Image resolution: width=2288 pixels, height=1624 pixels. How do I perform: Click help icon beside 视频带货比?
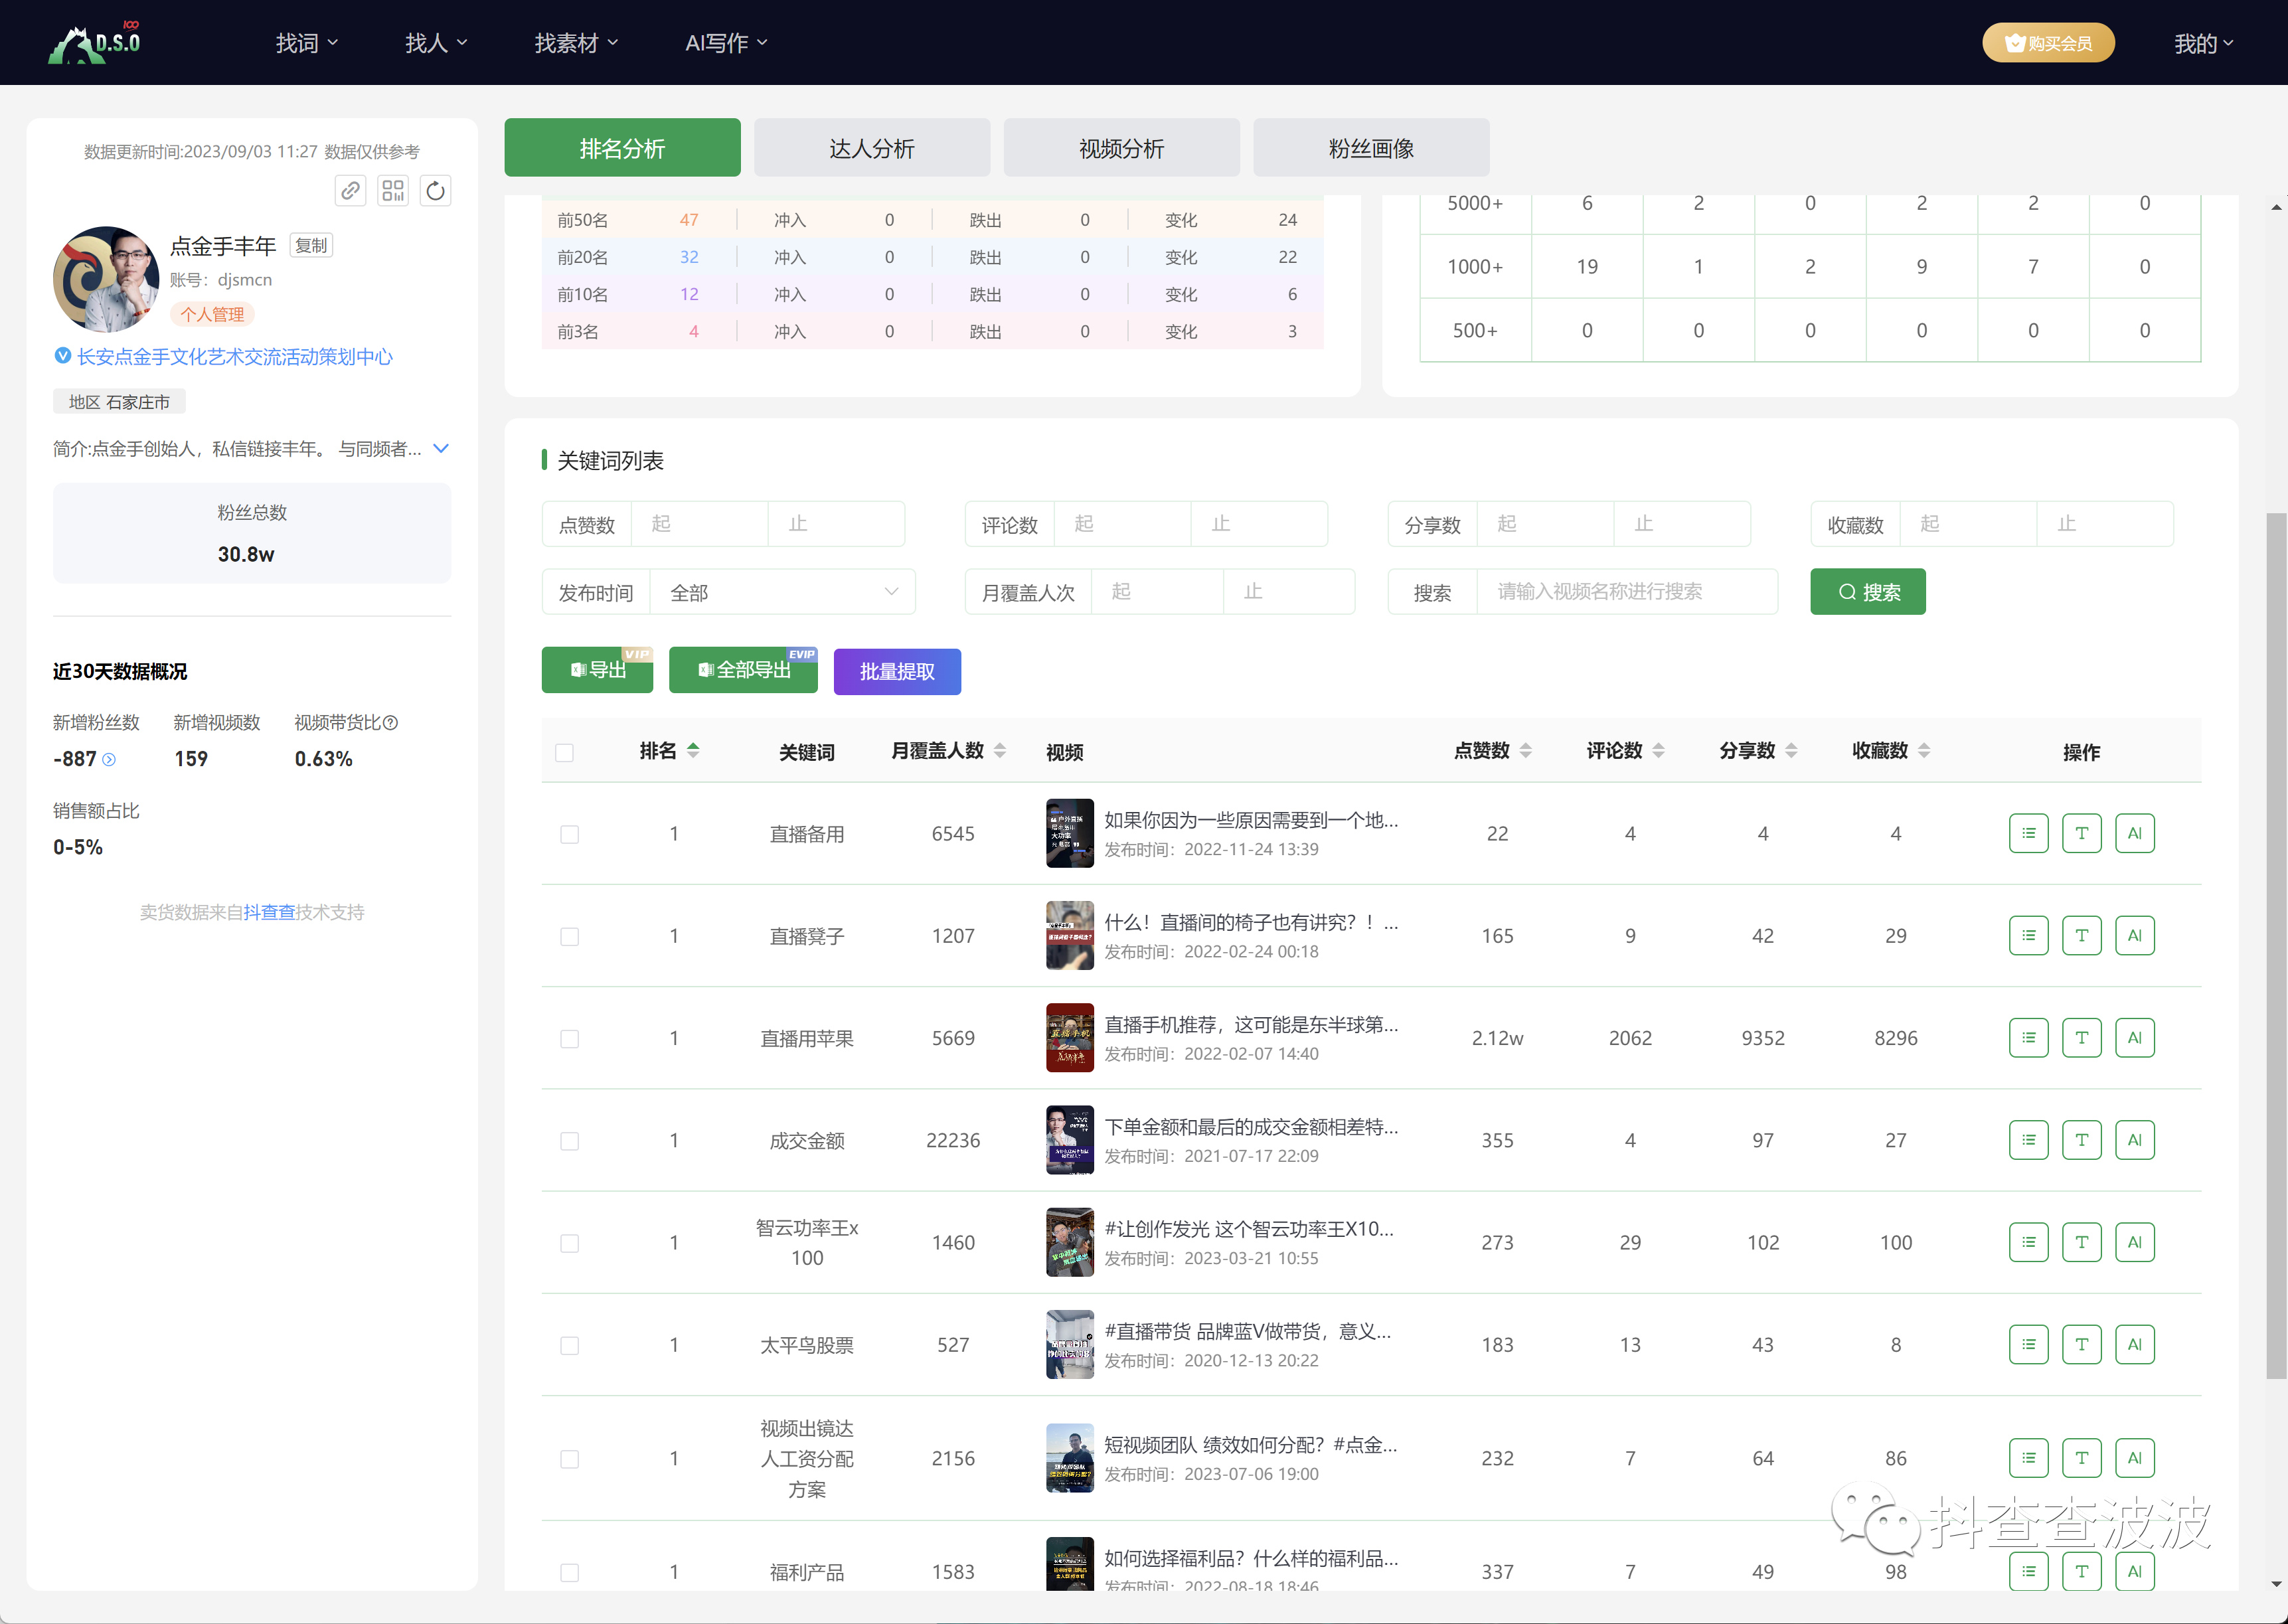[391, 723]
